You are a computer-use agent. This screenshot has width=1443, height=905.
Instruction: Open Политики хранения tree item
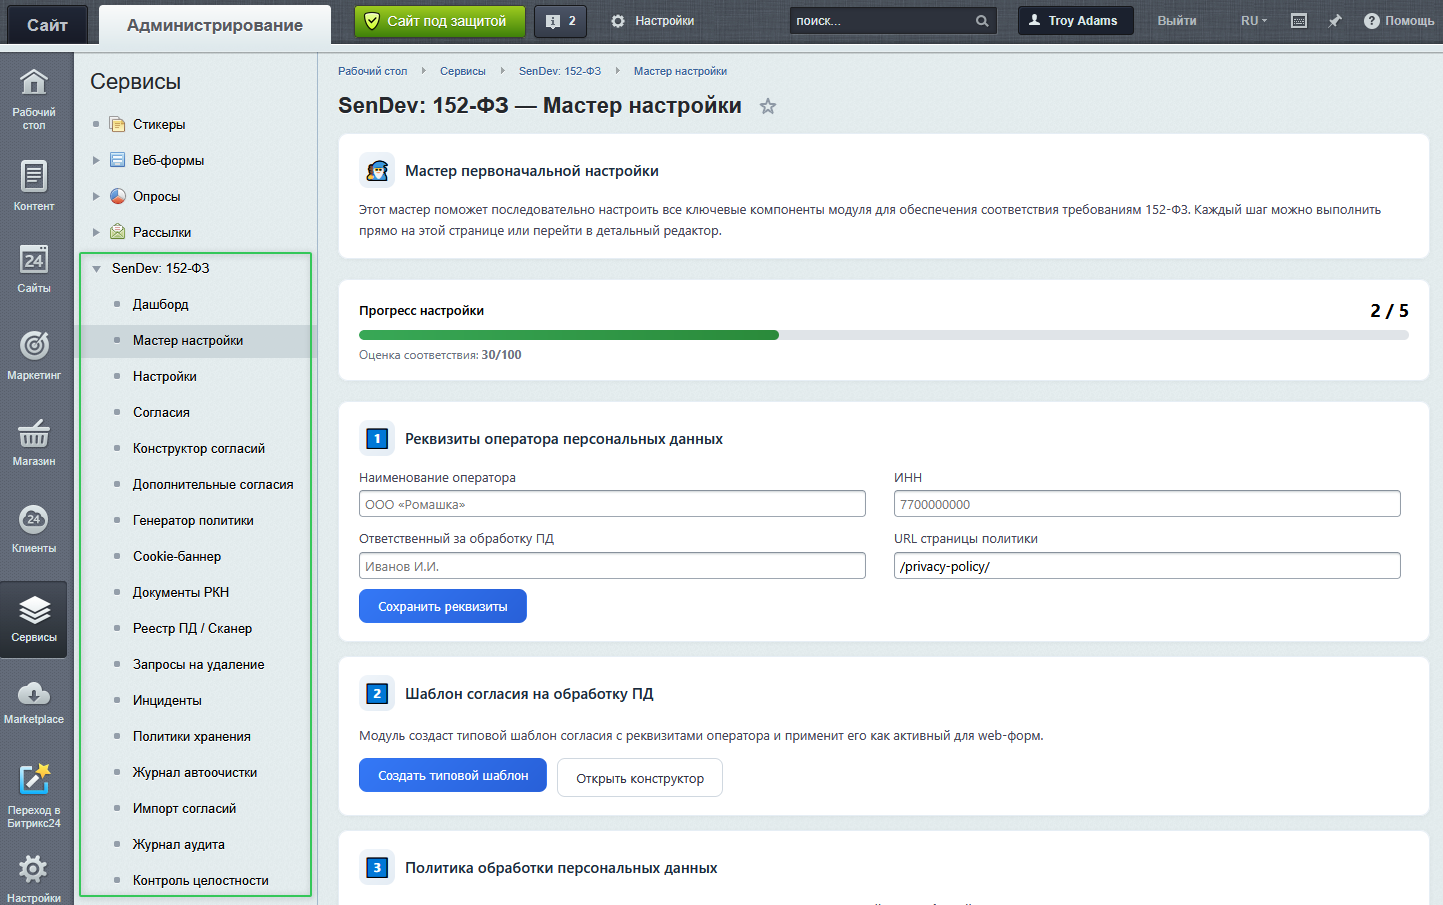point(192,736)
